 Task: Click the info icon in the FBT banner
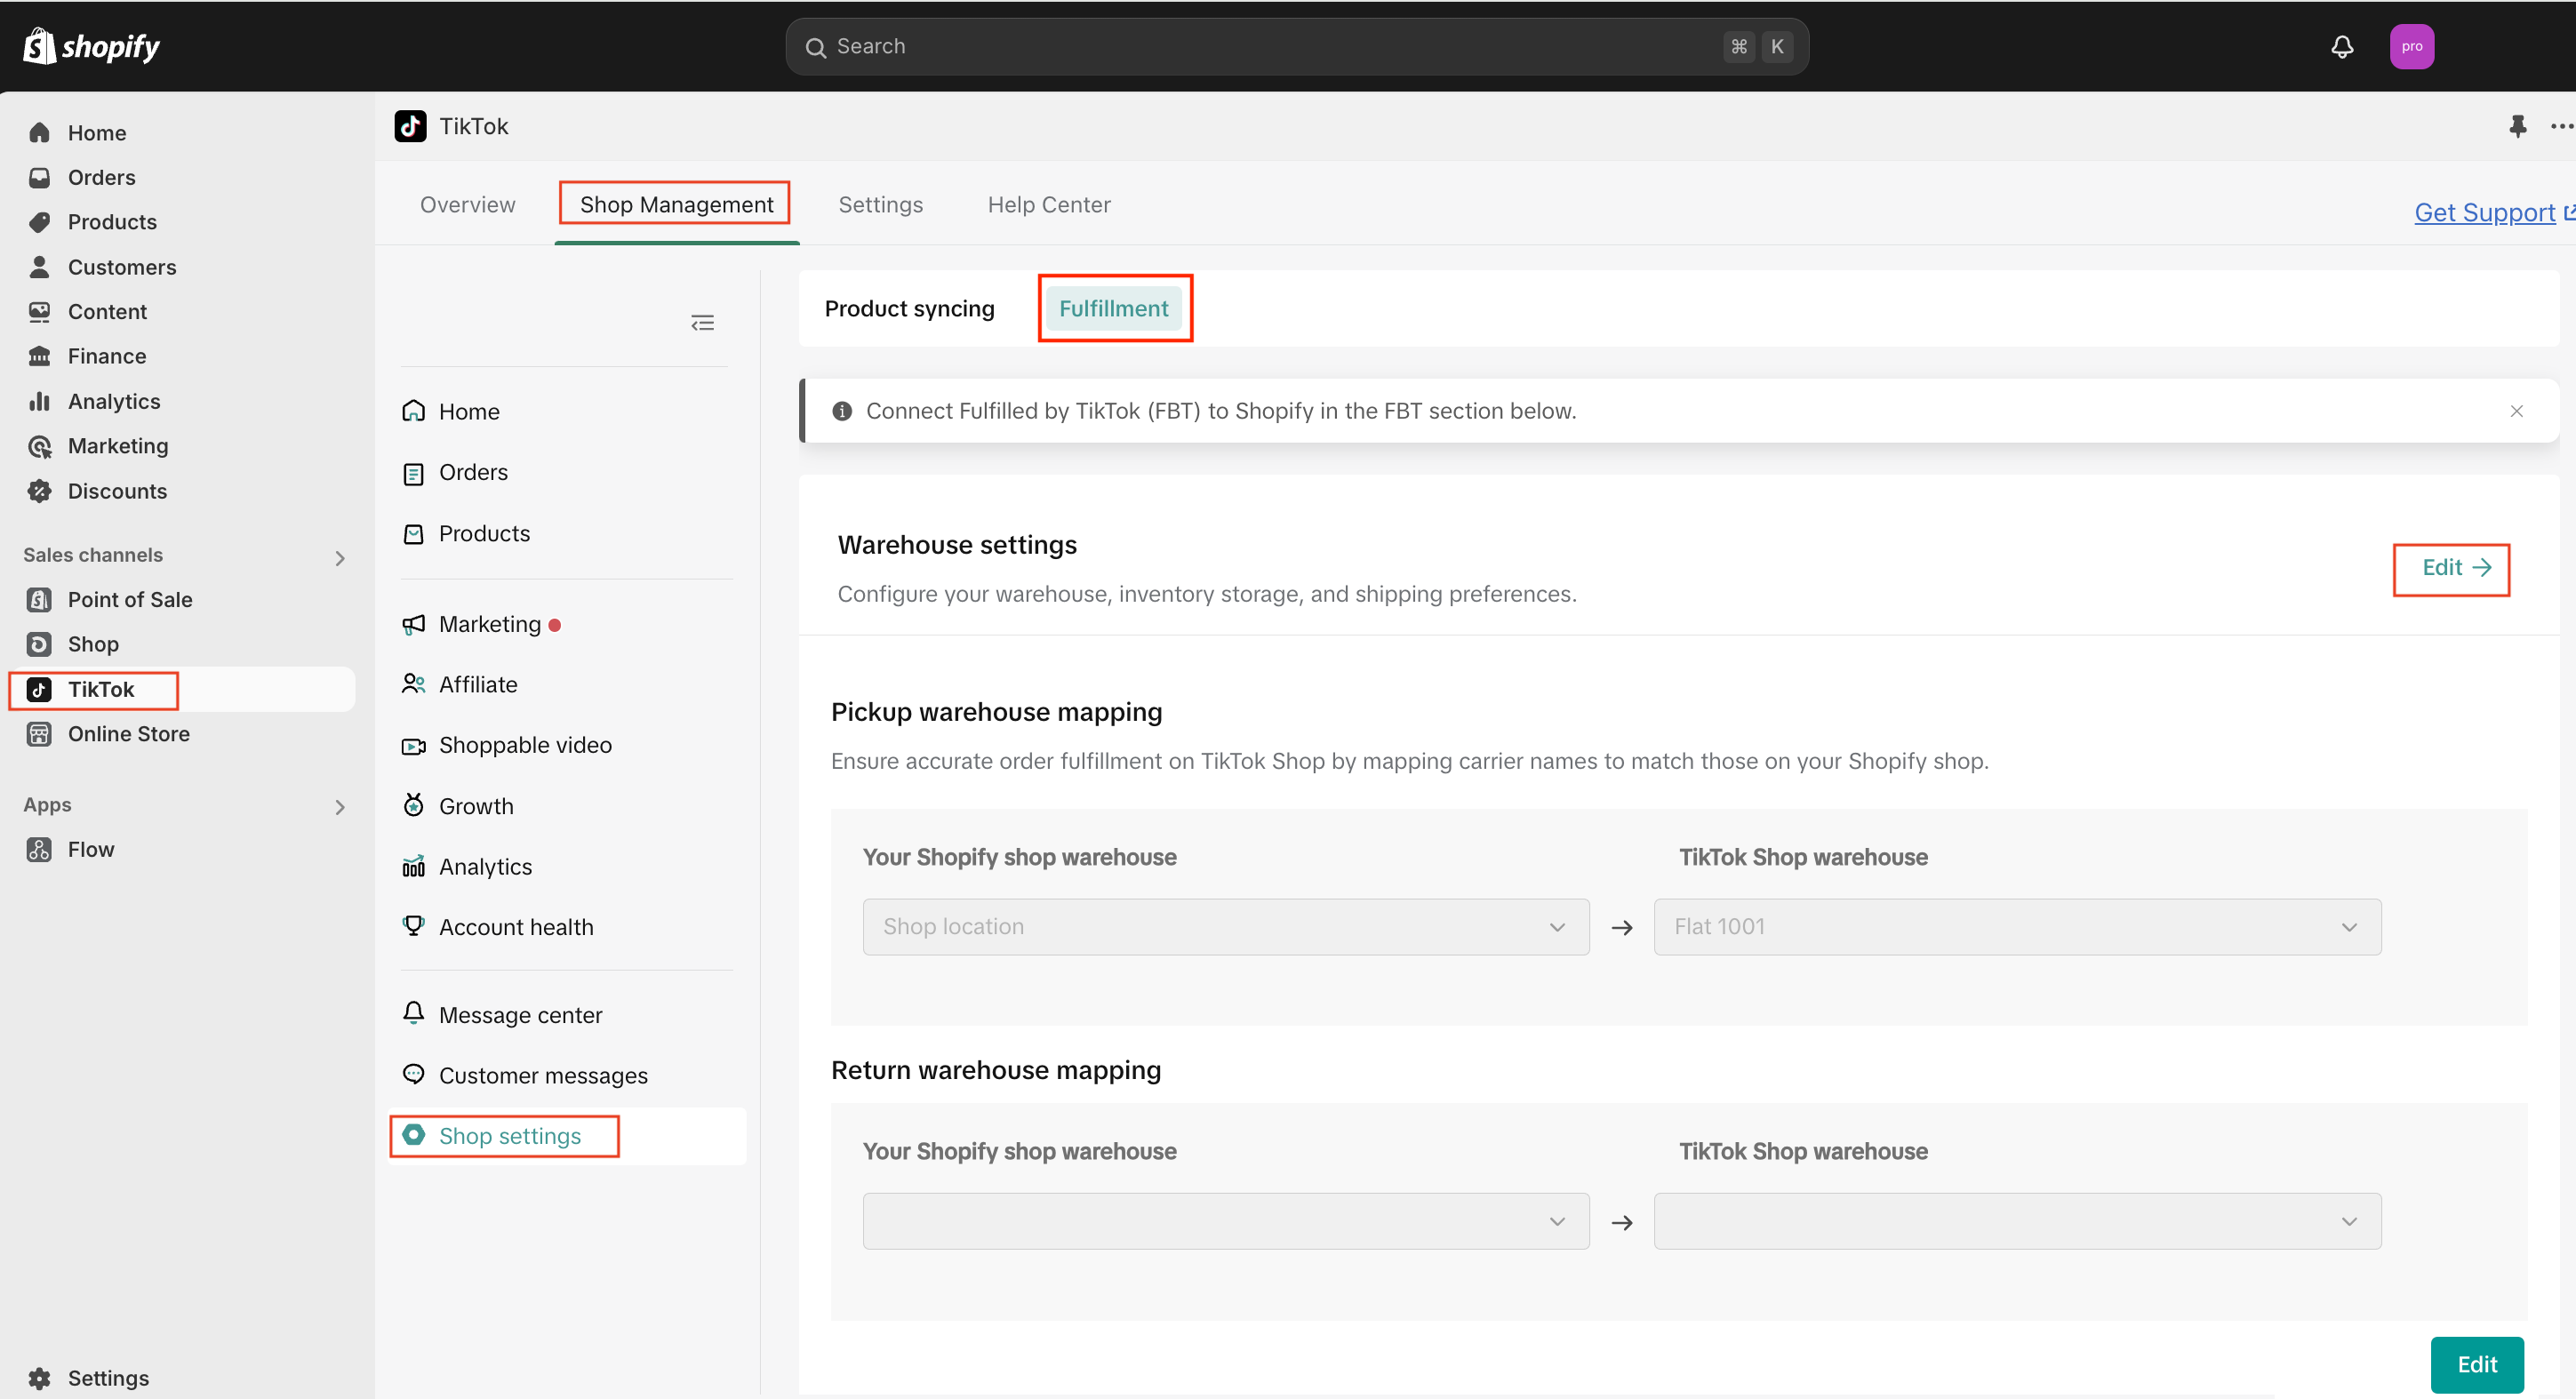tap(842, 411)
